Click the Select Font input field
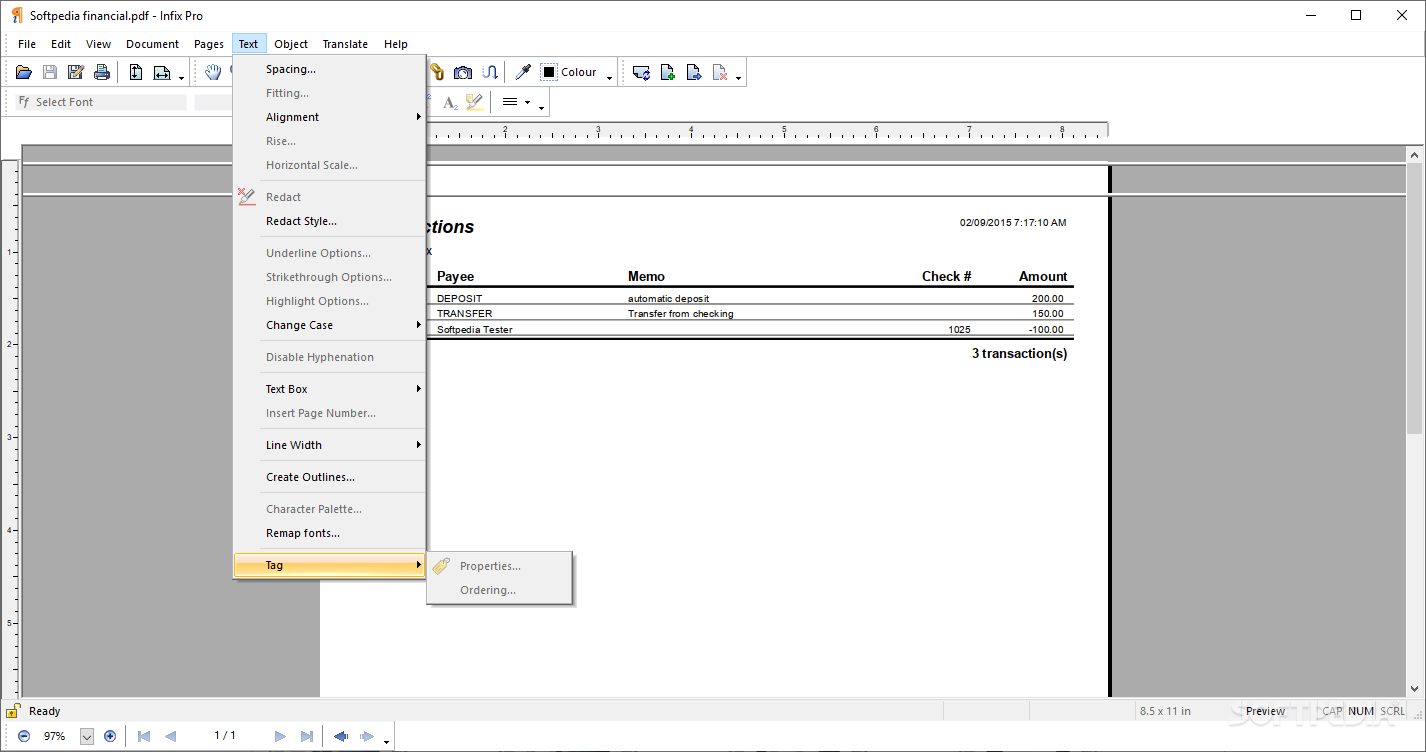This screenshot has height=752, width=1426. [x=100, y=102]
